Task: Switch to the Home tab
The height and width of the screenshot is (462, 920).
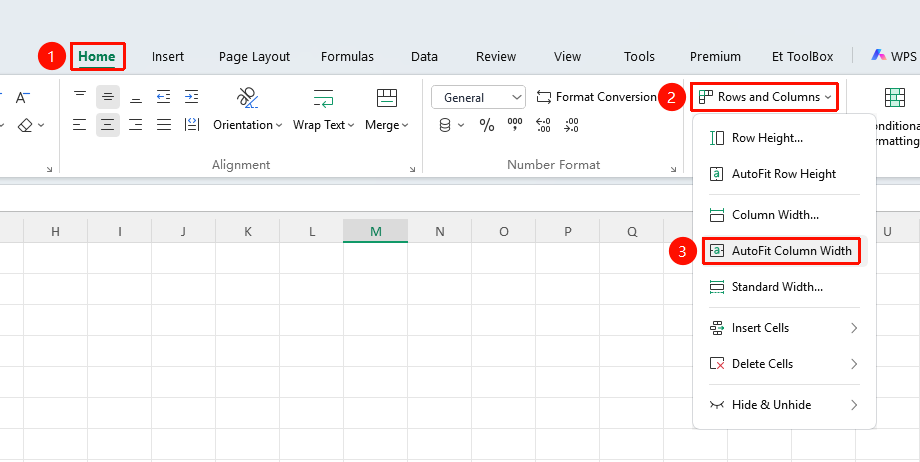Action: tap(97, 56)
